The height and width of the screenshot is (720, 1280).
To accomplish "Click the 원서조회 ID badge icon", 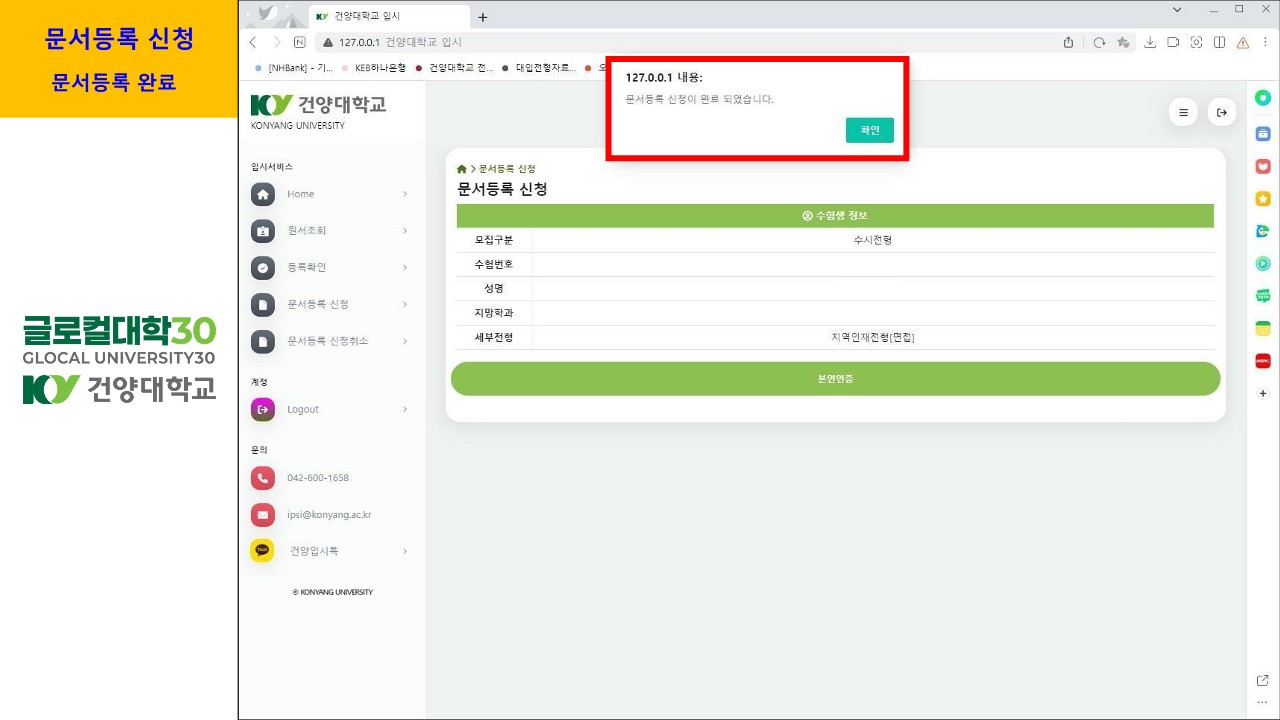I will tap(262, 231).
